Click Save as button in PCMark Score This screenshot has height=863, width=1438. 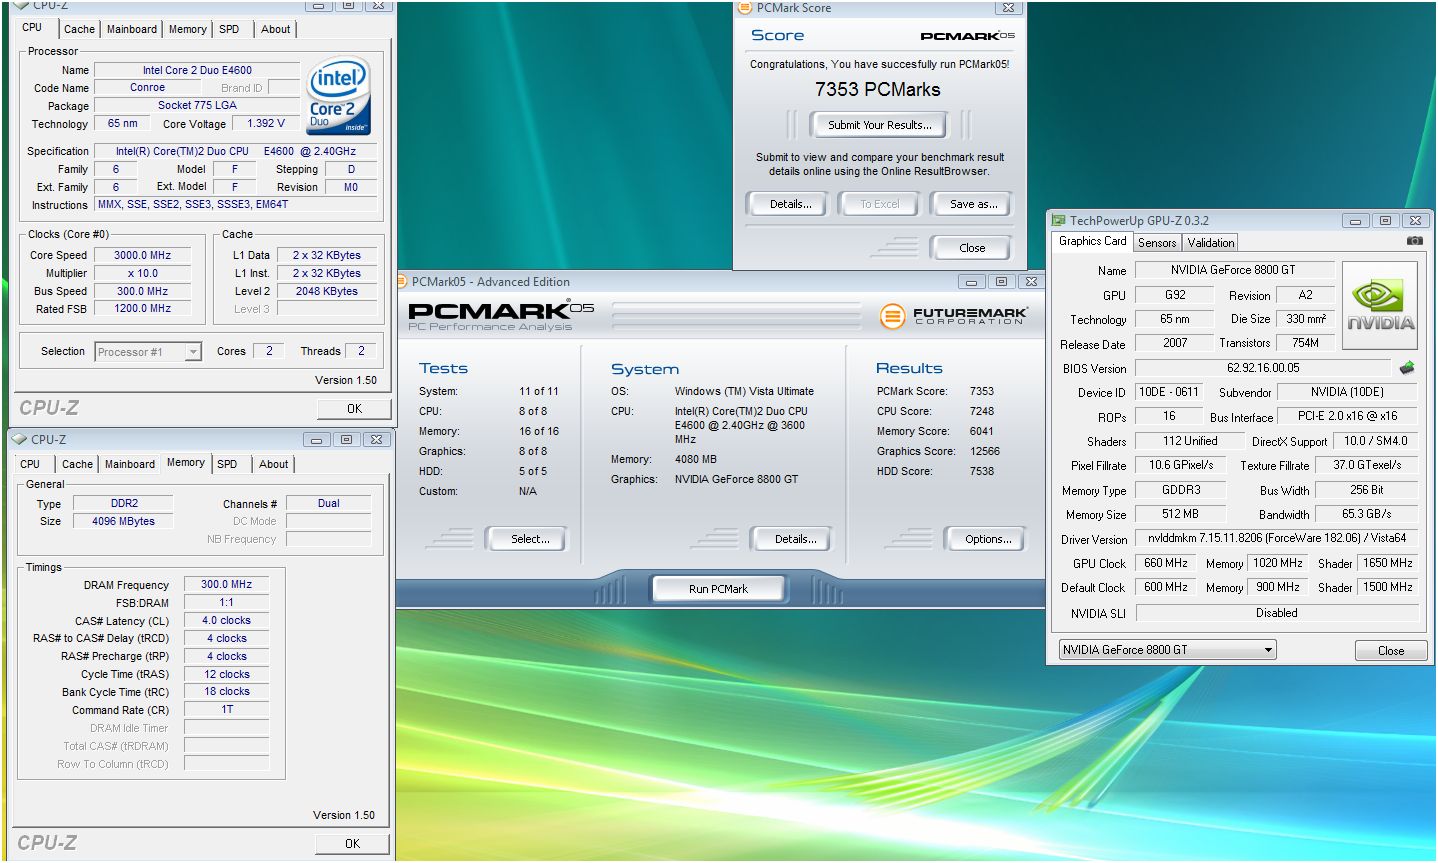pyautogui.click(x=973, y=204)
